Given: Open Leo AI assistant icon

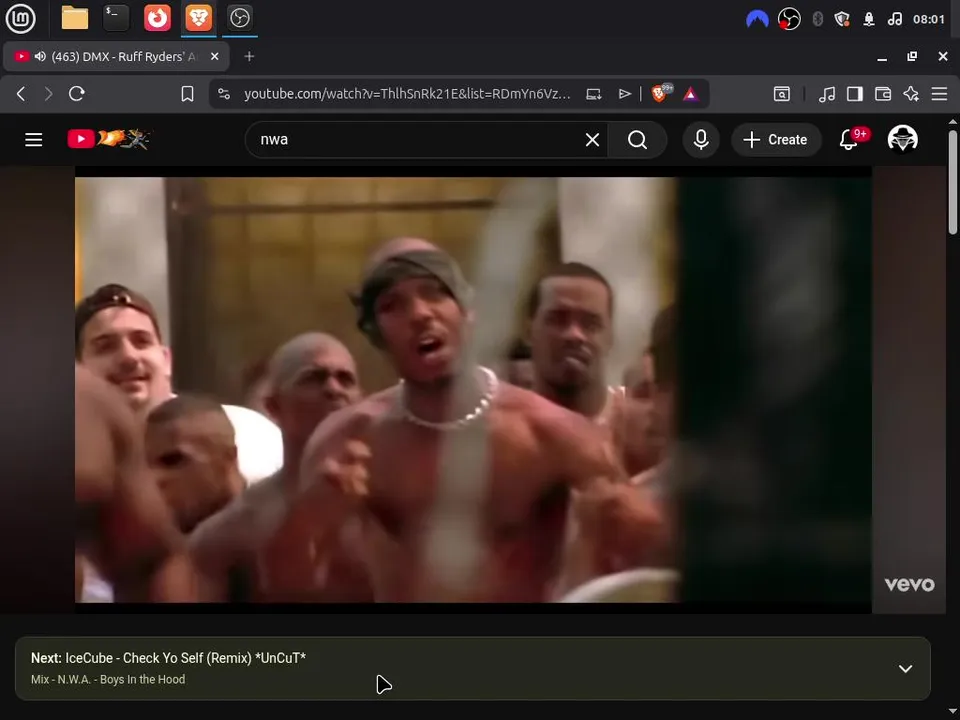Looking at the screenshot, I should 911,94.
